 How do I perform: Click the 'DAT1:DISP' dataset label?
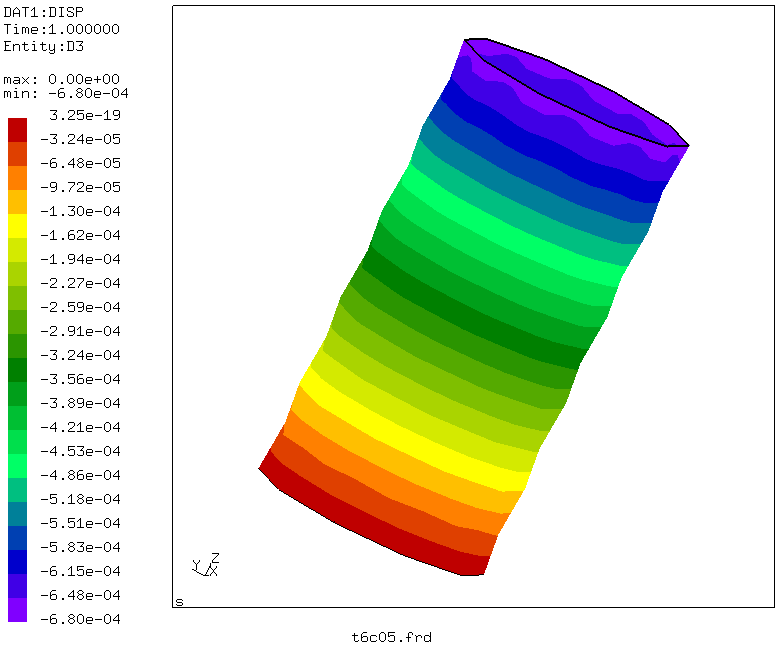pos(44,12)
